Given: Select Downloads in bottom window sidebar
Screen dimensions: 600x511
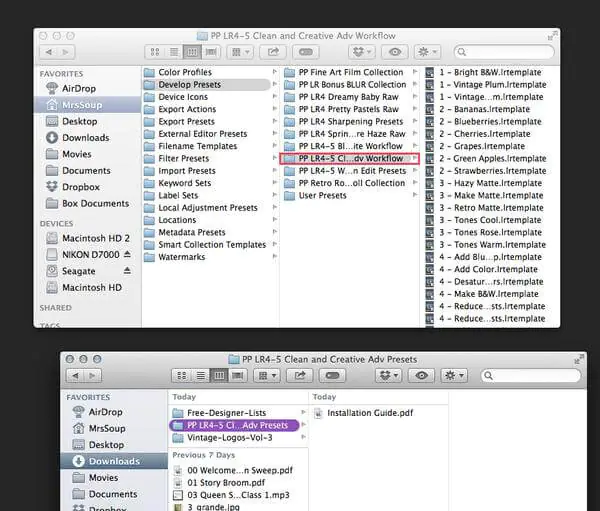Looking at the screenshot, I should 114,461.
